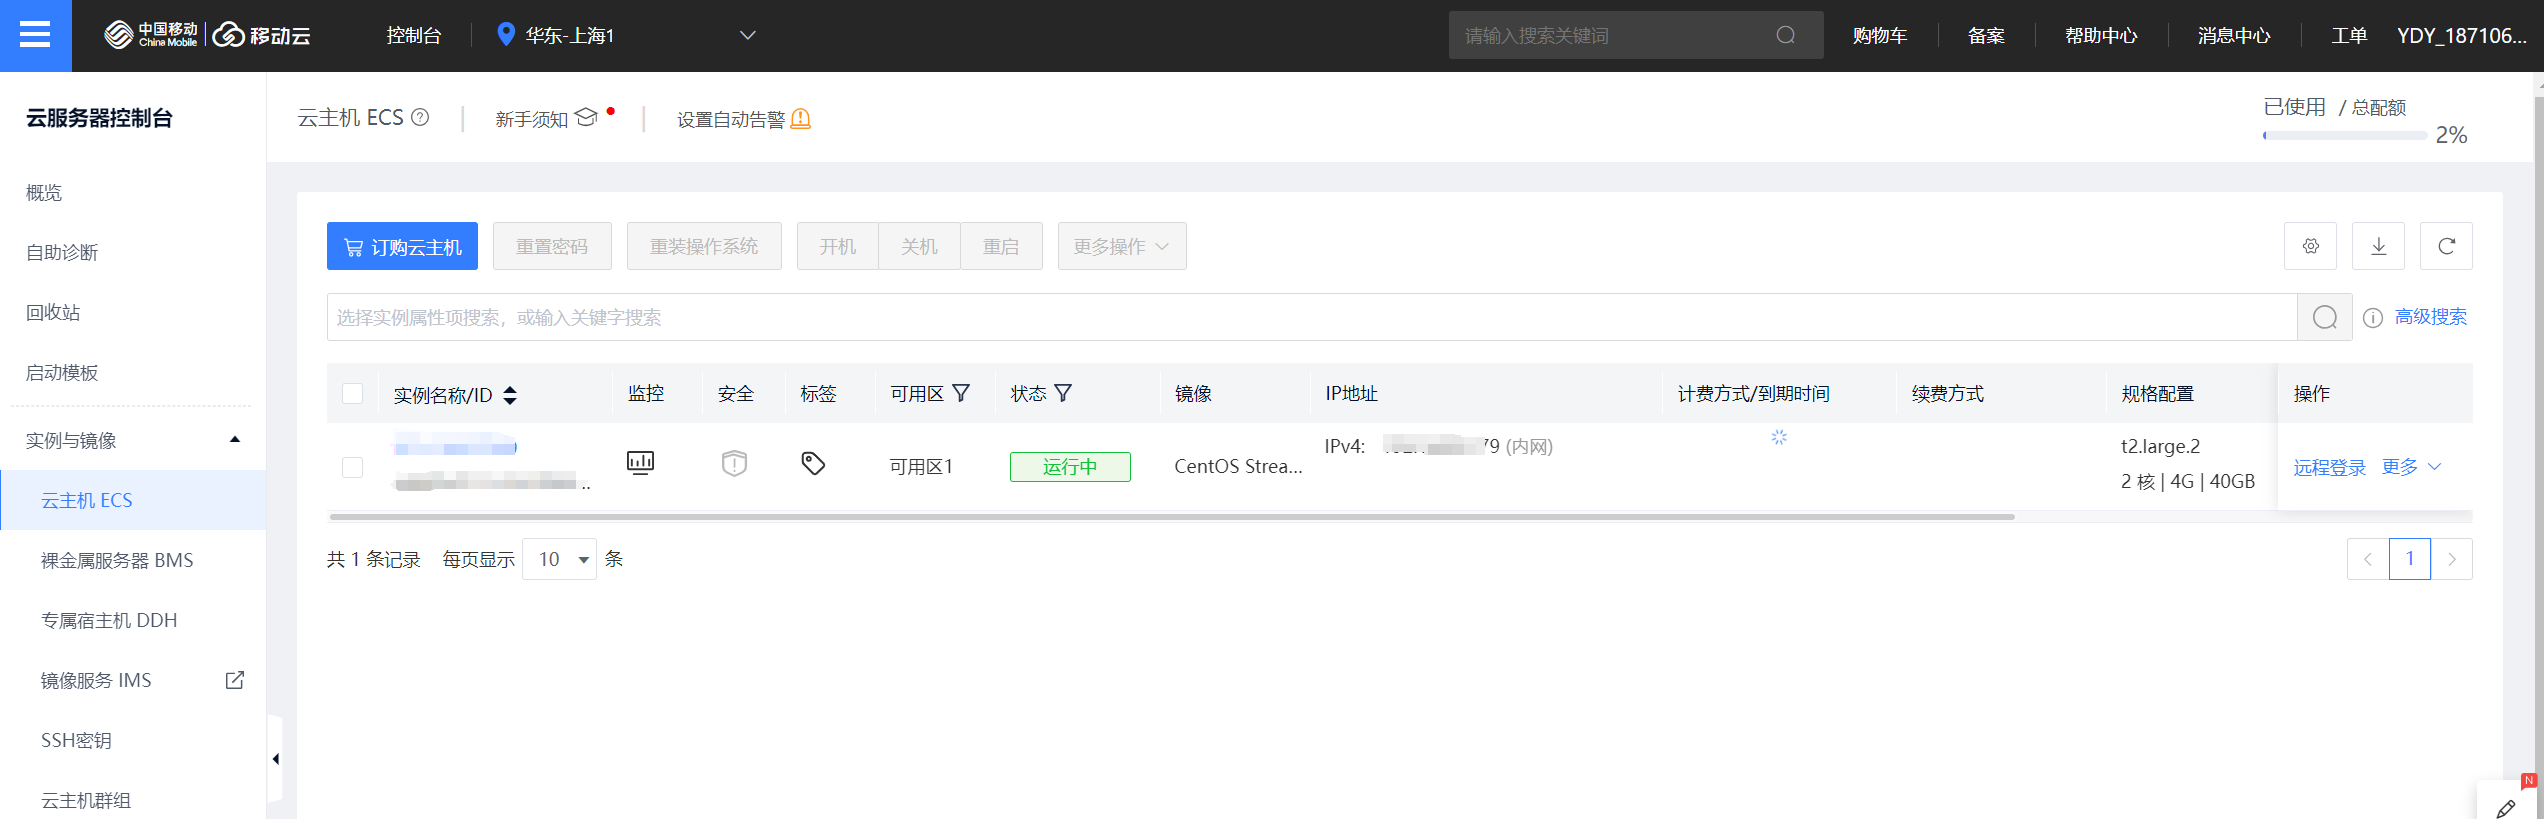The image size is (2544, 819).
Task: Open 自助诊断 in sidebar
Action: pos(62,252)
